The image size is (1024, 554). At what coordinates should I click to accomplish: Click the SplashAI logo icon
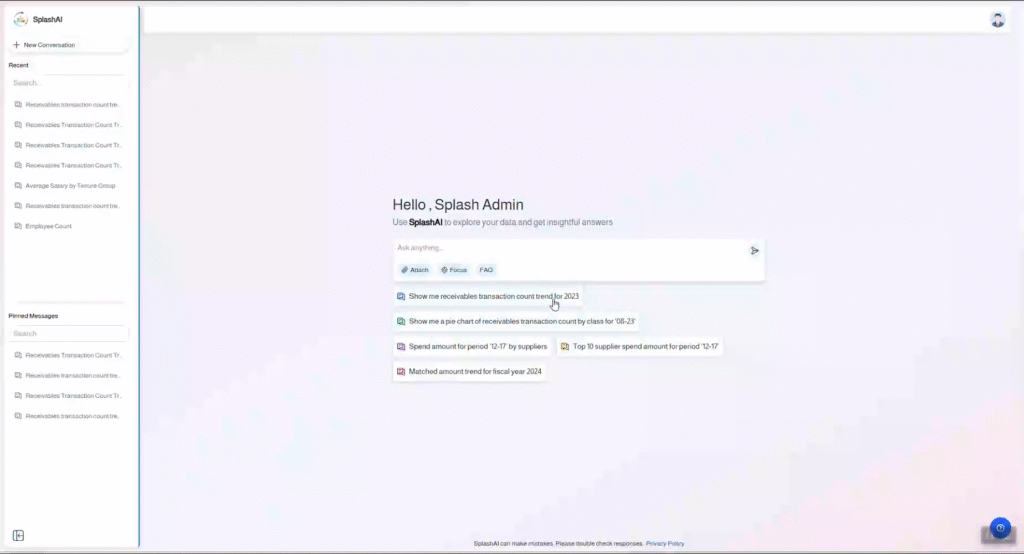[20, 19]
